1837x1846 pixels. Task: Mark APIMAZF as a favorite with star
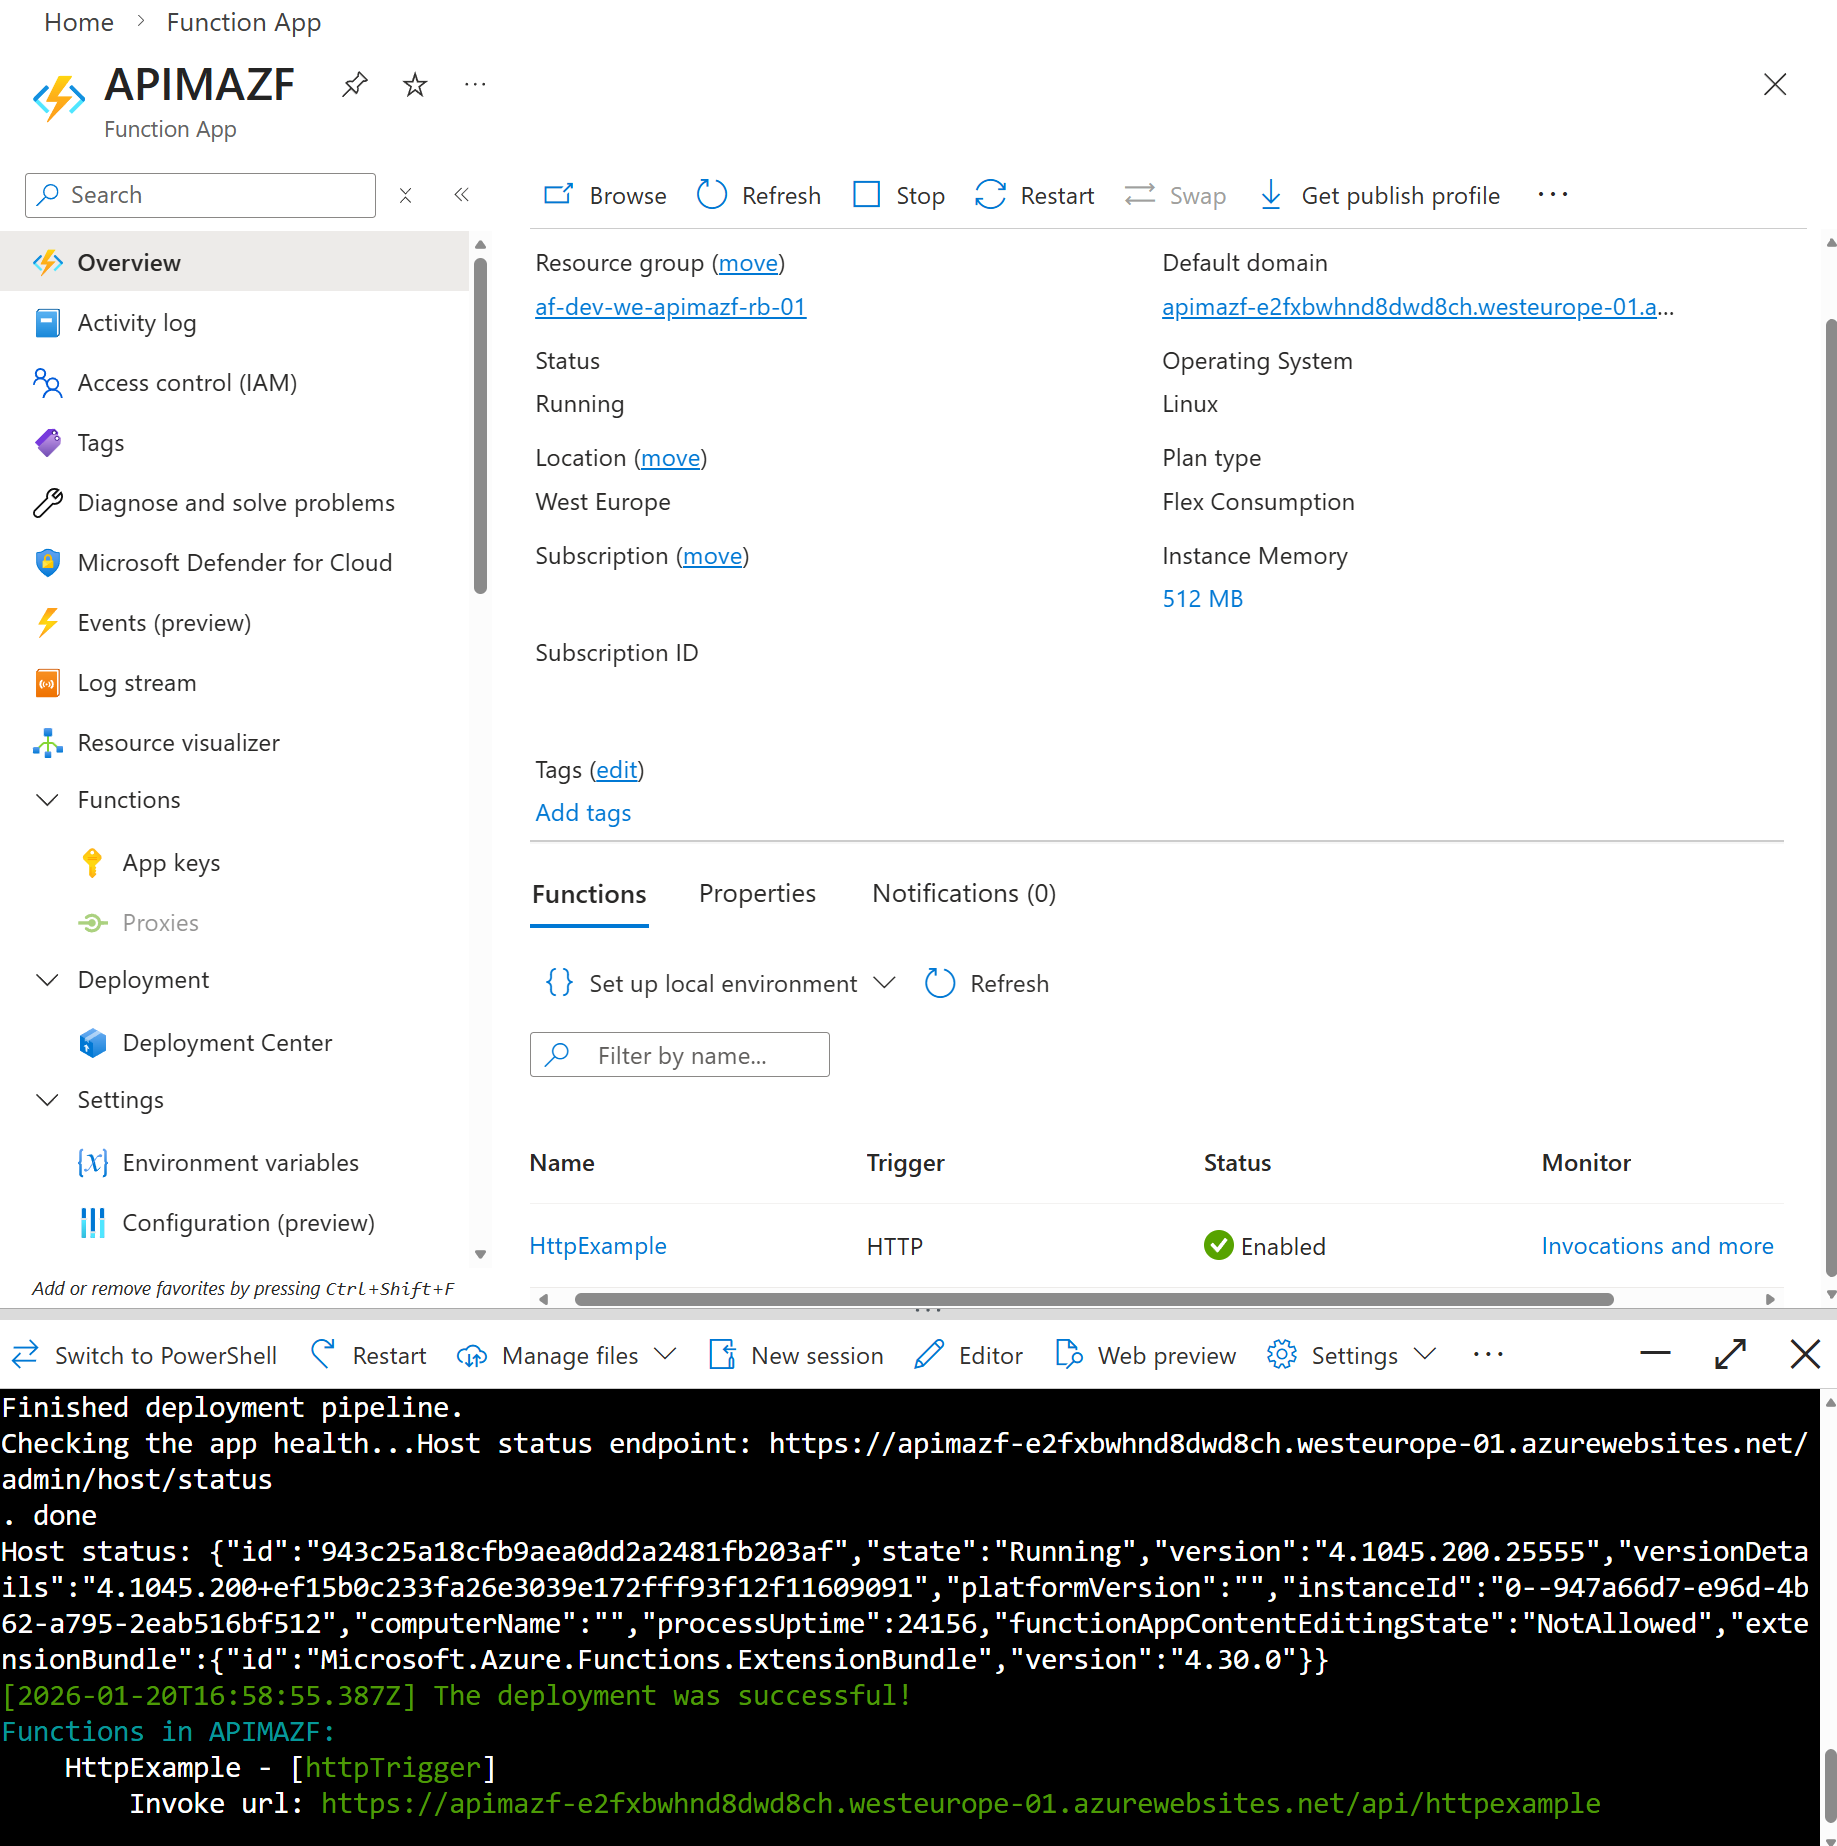pos(414,85)
